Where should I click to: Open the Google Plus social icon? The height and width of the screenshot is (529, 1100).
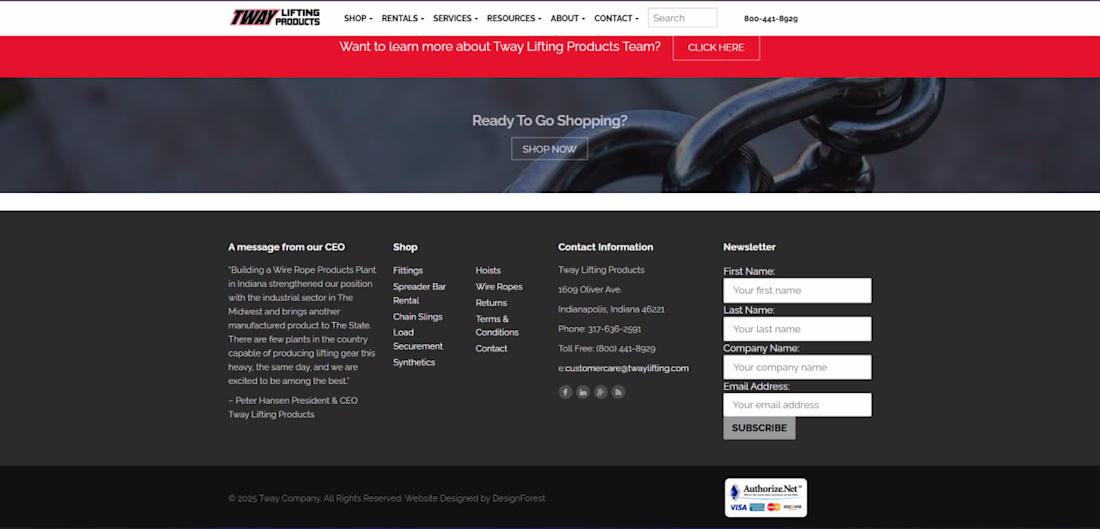click(x=601, y=392)
